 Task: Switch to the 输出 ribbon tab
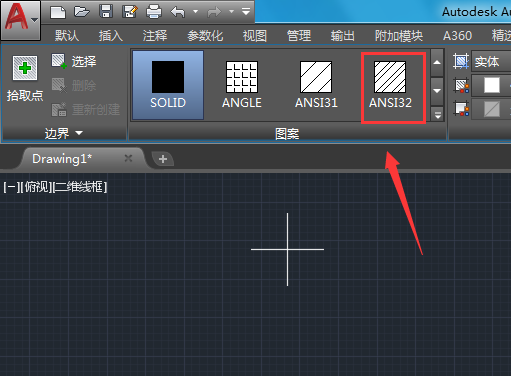tap(343, 35)
